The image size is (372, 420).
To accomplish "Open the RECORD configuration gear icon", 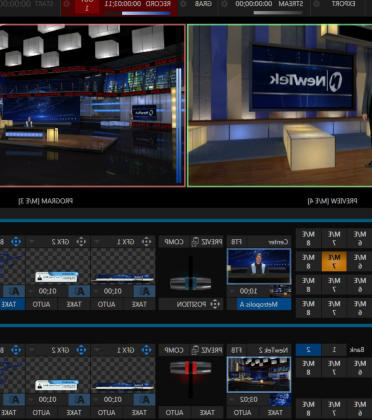I will [66, 4].
